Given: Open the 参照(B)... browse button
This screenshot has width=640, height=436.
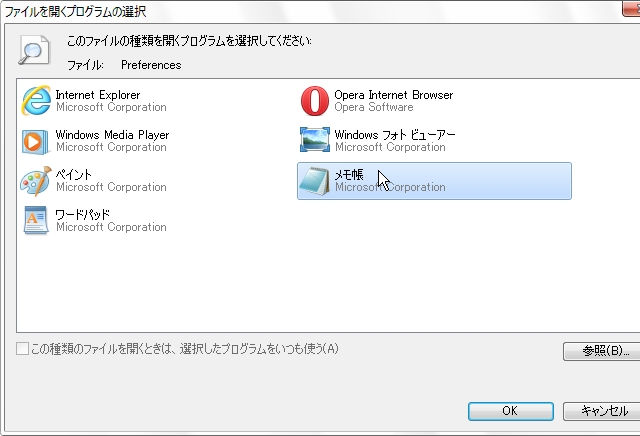Looking at the screenshot, I should coord(604,351).
